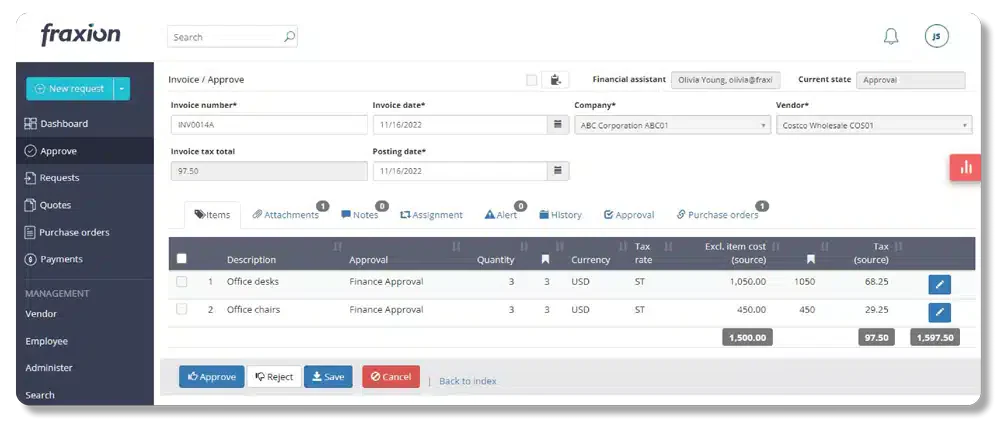This screenshot has width=1000, height=431.
Task: Click the 1,597.50 grand total
Action: pos(935,337)
